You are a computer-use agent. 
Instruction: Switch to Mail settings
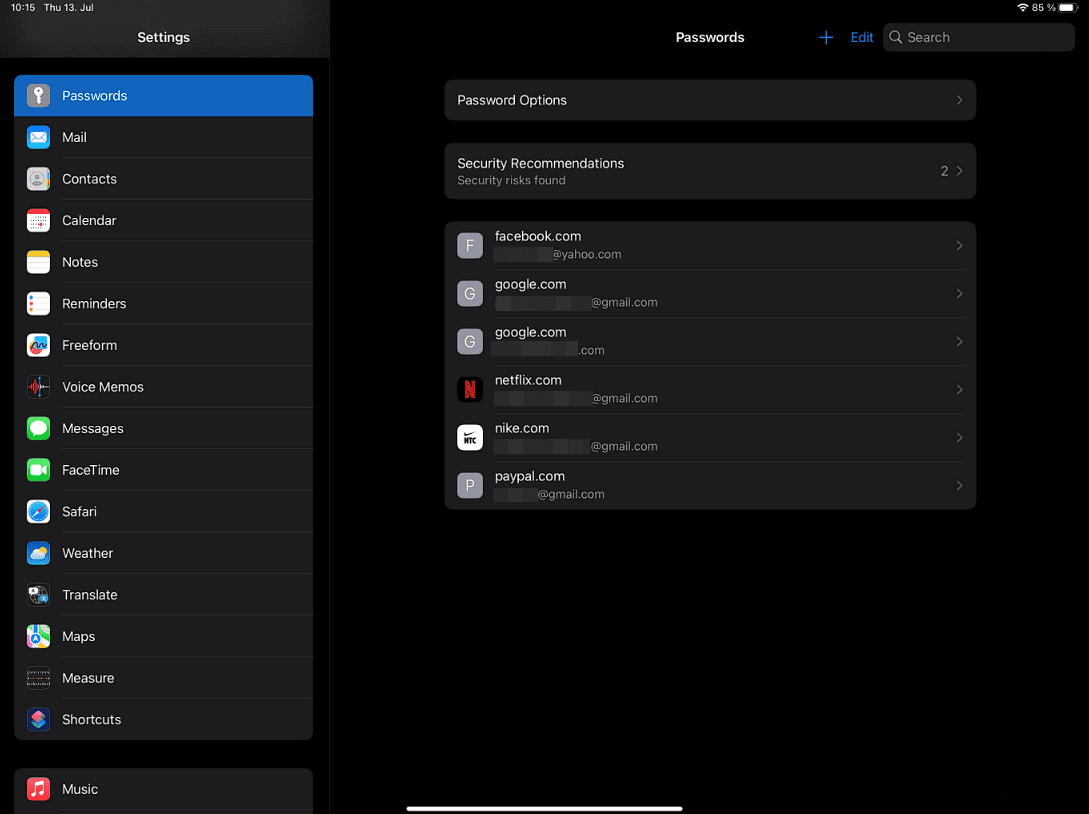pos(163,138)
